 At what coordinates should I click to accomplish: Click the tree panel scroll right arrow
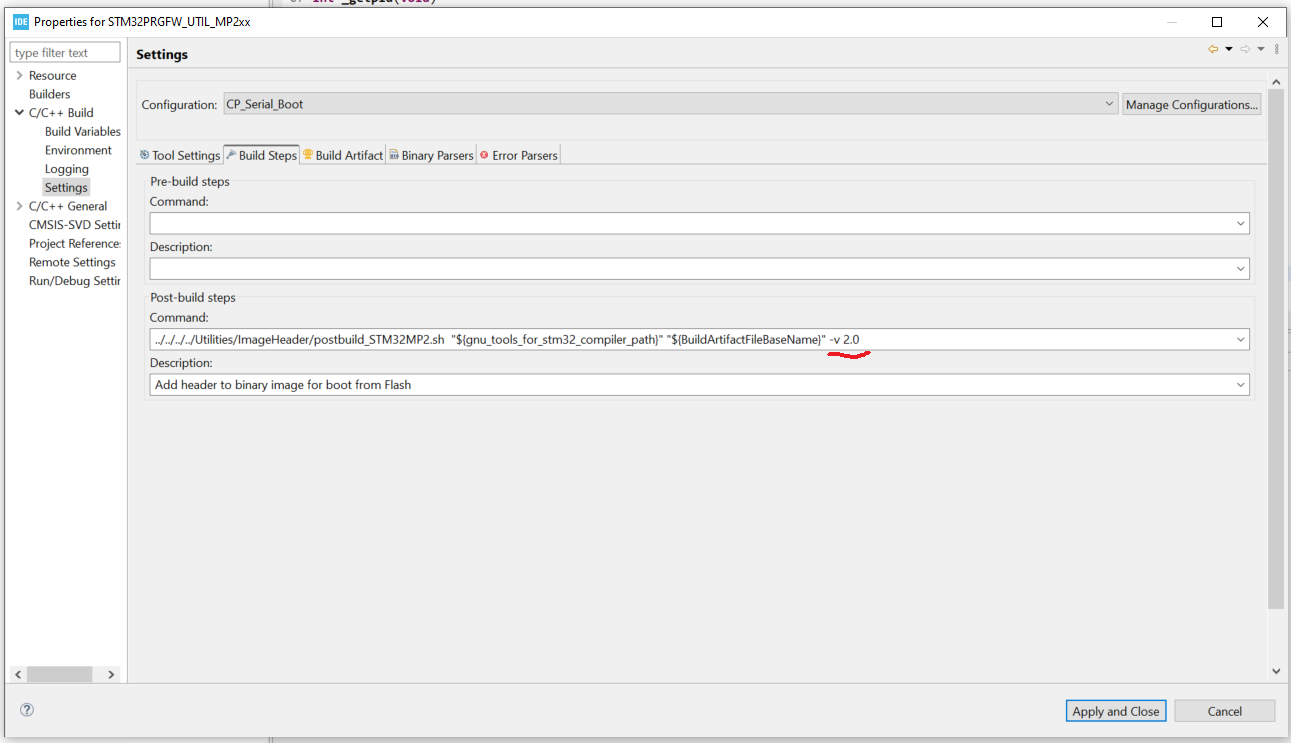pyautogui.click(x=111, y=675)
